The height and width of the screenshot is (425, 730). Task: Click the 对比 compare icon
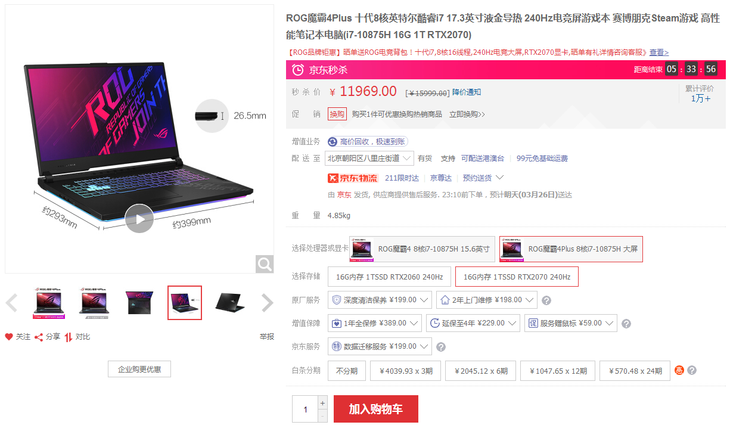68,337
